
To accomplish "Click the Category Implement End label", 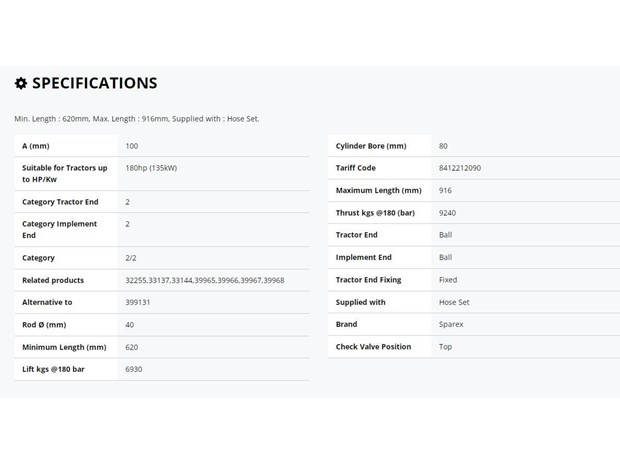I will coord(59,229).
